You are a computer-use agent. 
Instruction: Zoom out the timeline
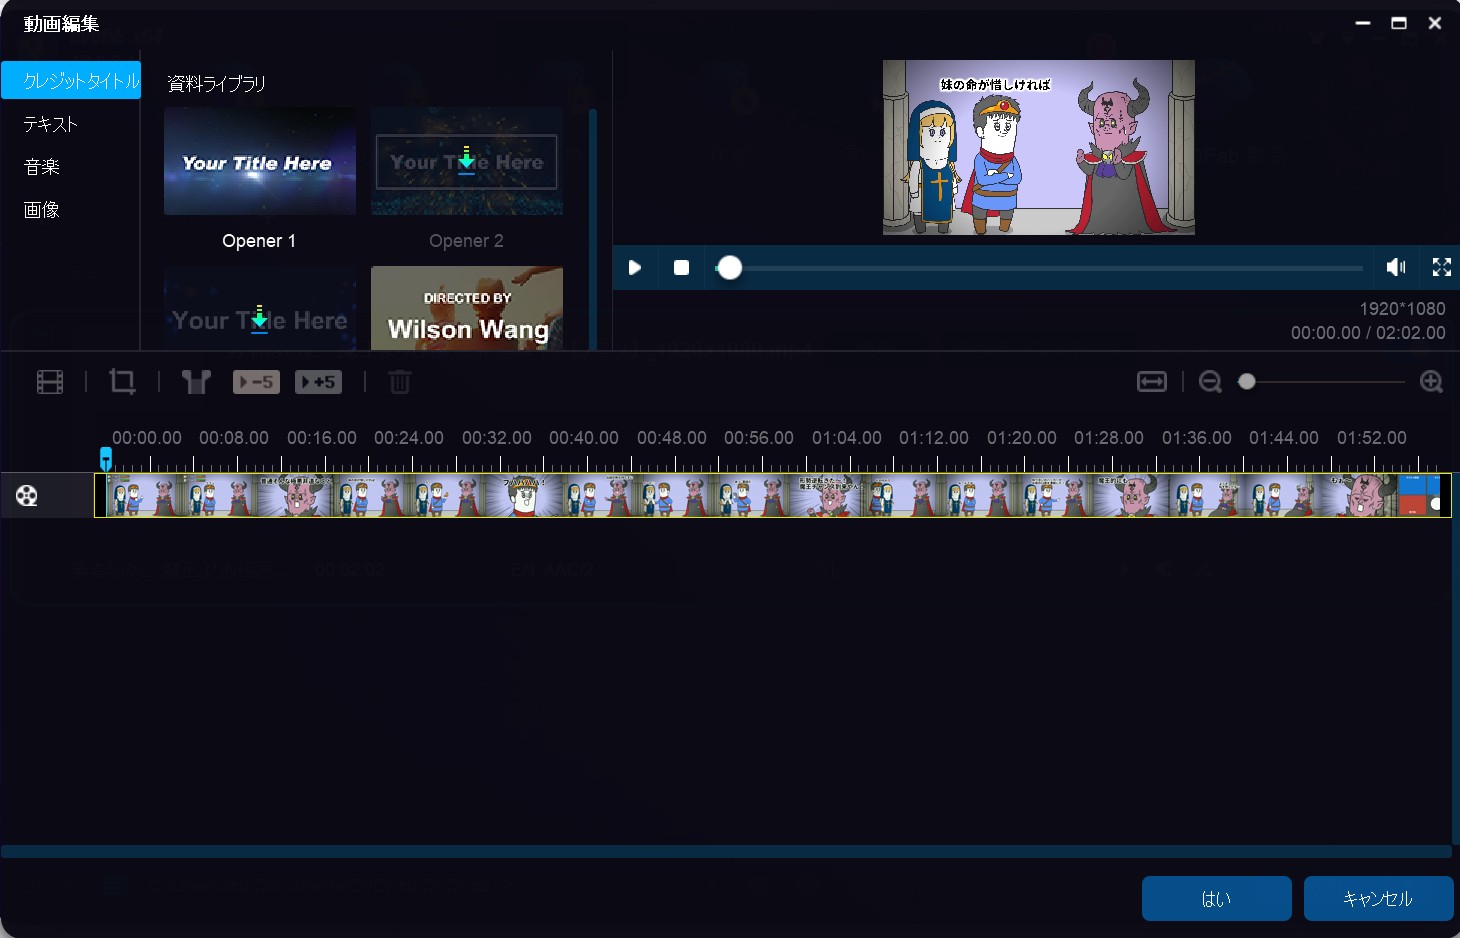coord(1210,382)
